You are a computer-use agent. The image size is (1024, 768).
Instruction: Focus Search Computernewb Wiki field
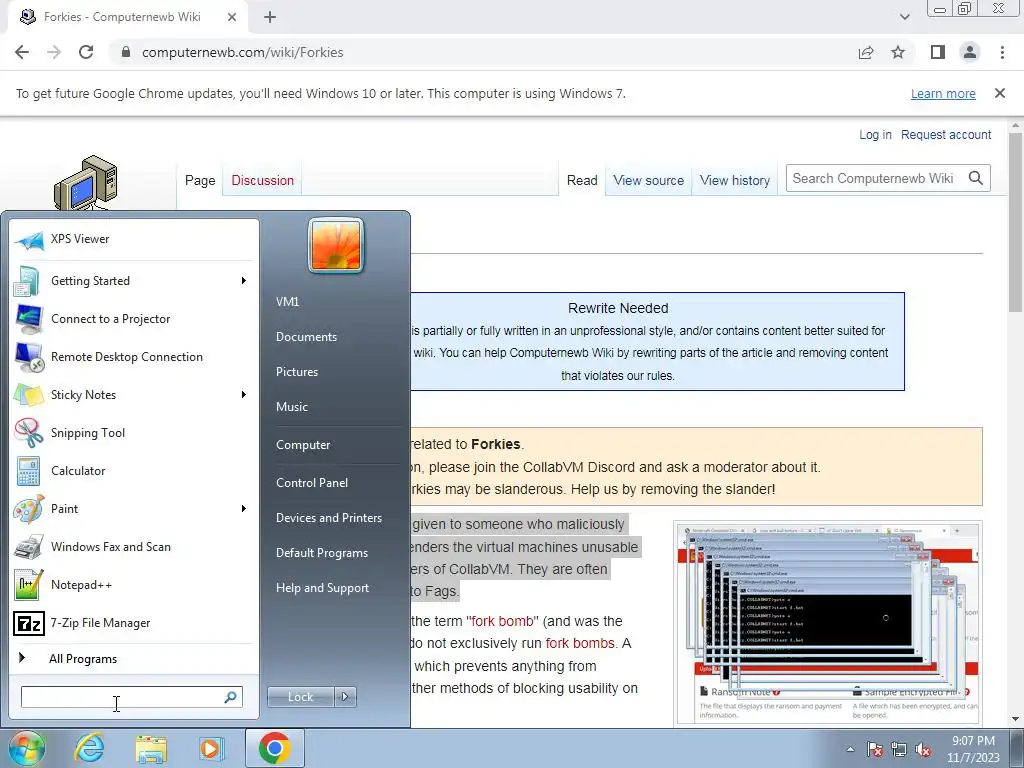(875, 178)
